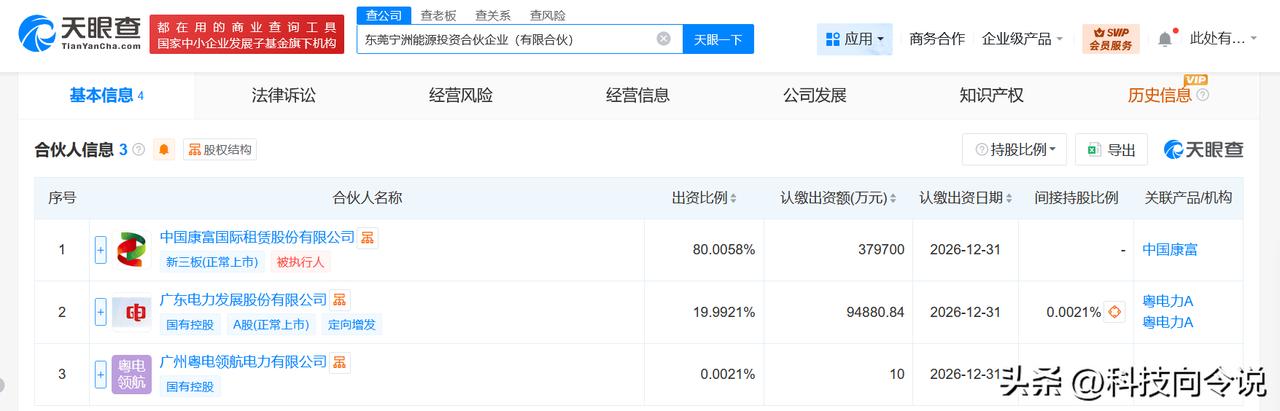
Task: Click the help icon beside 历史信息
Action: [1202, 95]
